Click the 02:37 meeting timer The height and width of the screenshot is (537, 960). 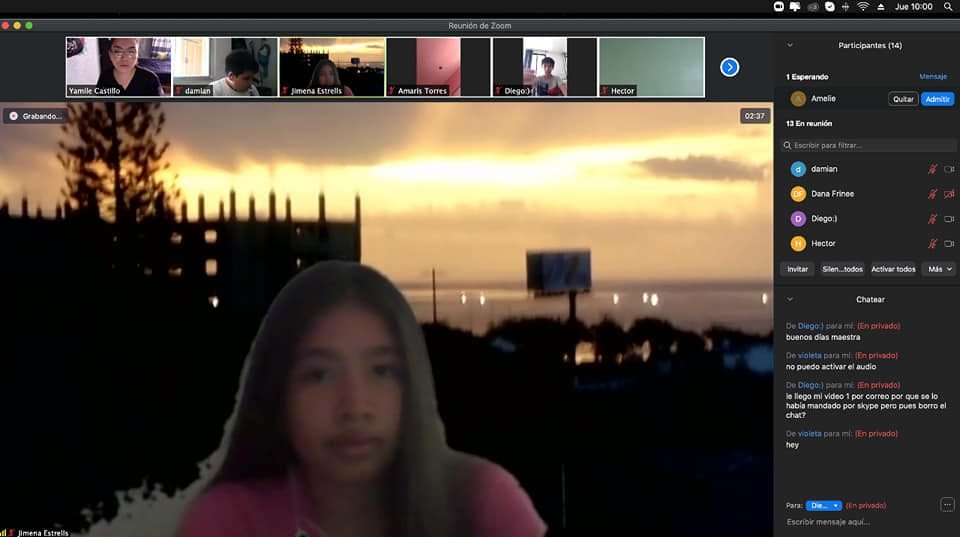(754, 116)
